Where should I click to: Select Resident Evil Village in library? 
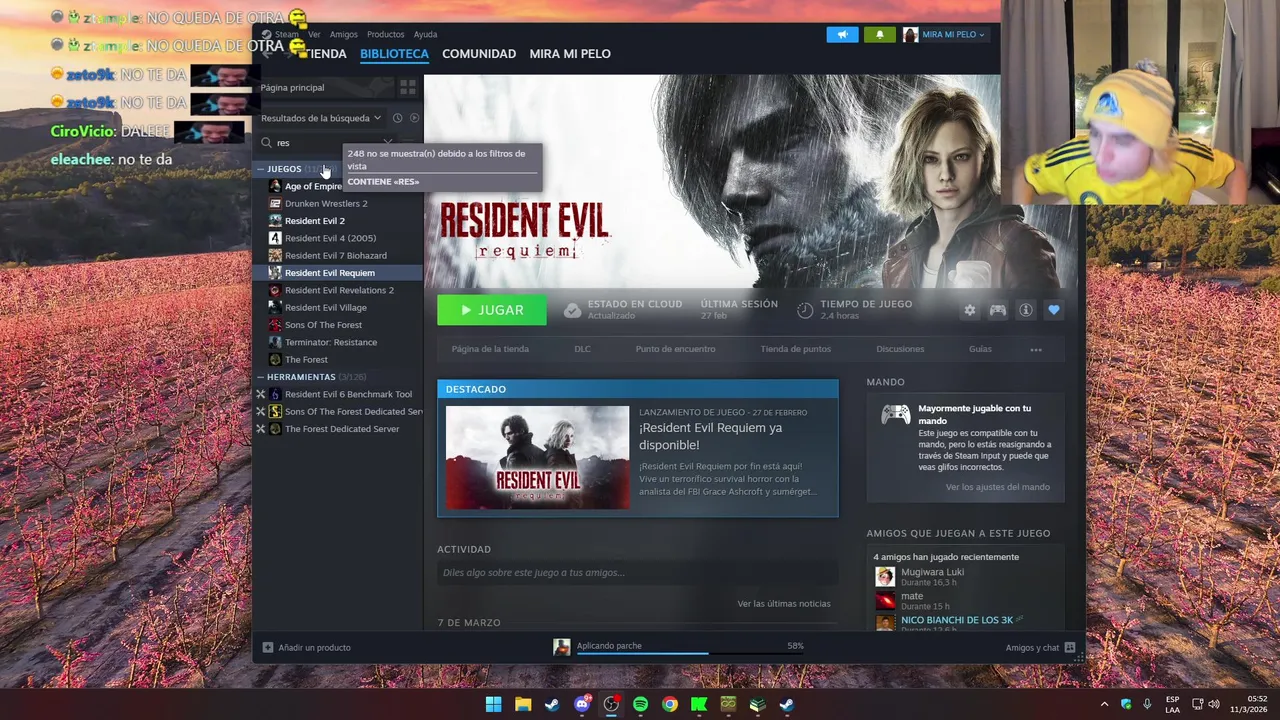tap(325, 307)
